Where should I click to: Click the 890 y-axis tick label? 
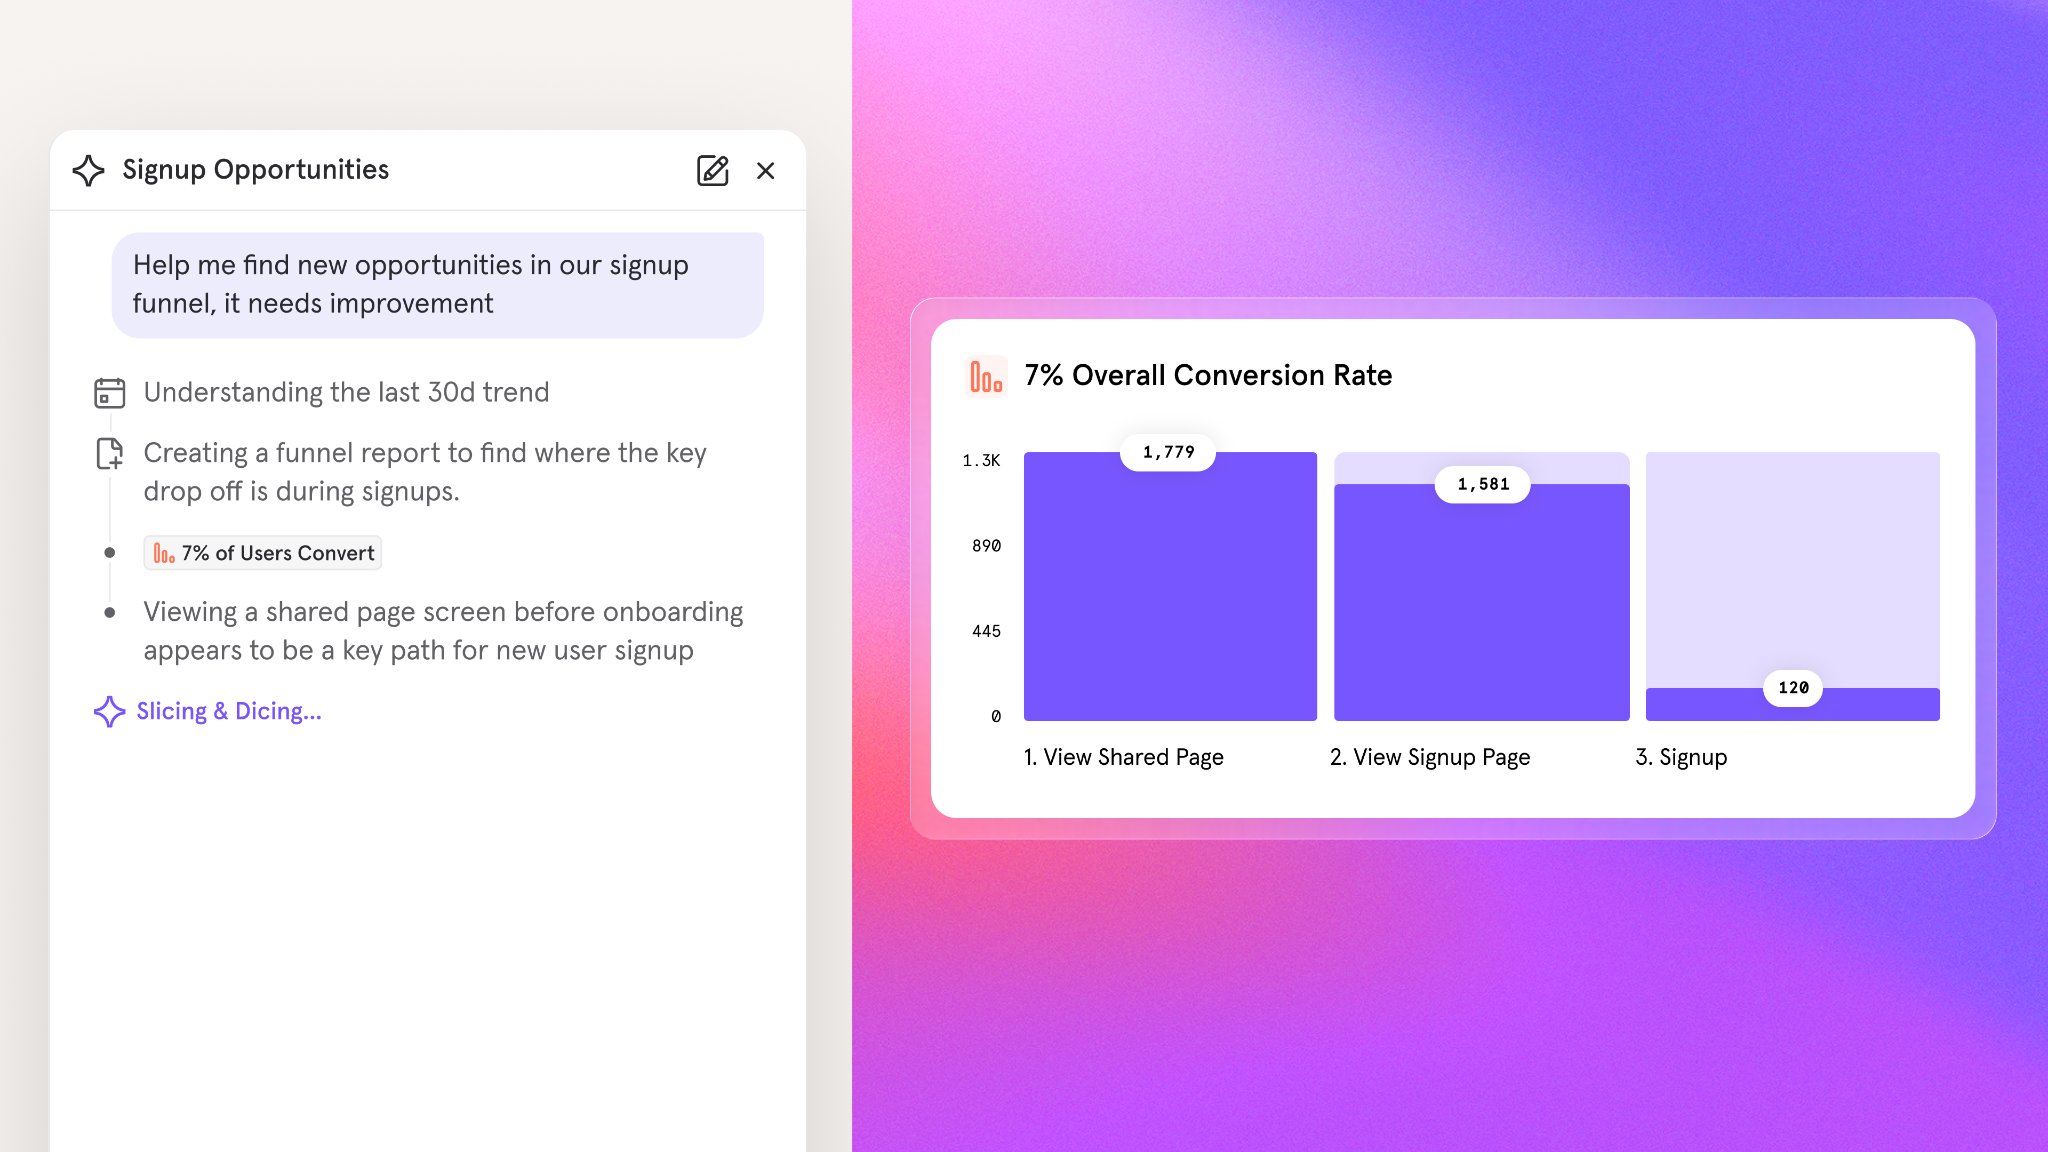click(986, 546)
